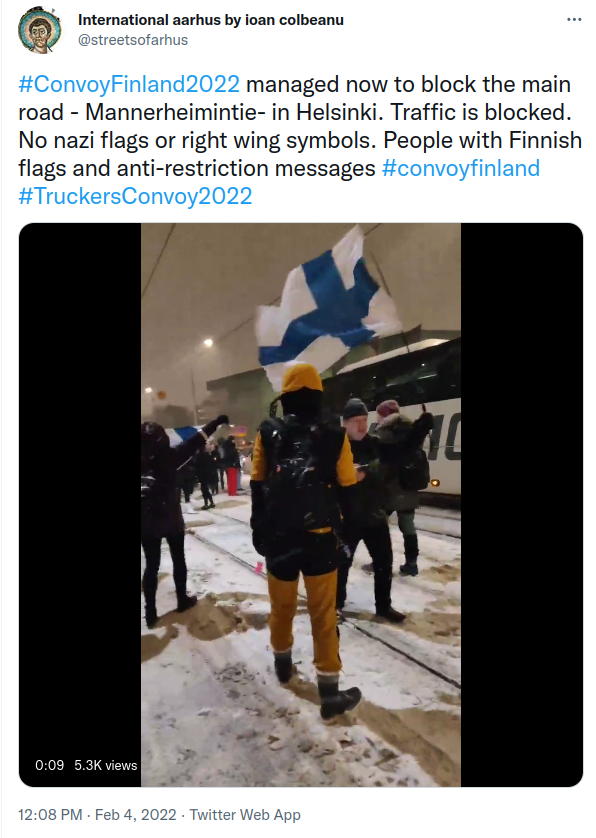Click the author's profile avatar picture
The width and height of the screenshot is (596, 838).
[x=39, y=30]
